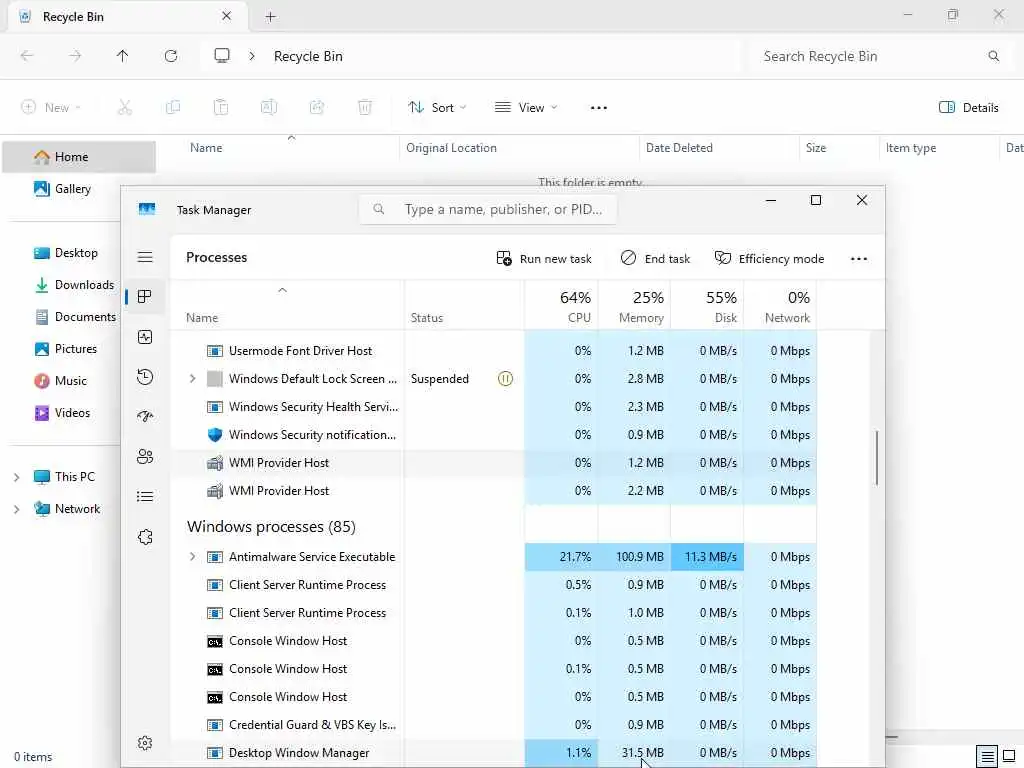1024x768 pixels.
Task: Open Downloads in File Explorer sidebar
Action: (x=74, y=285)
